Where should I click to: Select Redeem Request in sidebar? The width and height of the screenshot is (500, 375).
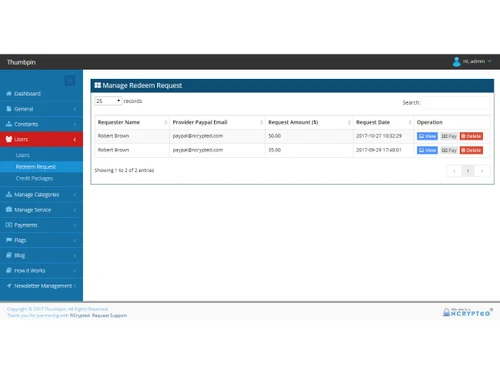point(41,167)
